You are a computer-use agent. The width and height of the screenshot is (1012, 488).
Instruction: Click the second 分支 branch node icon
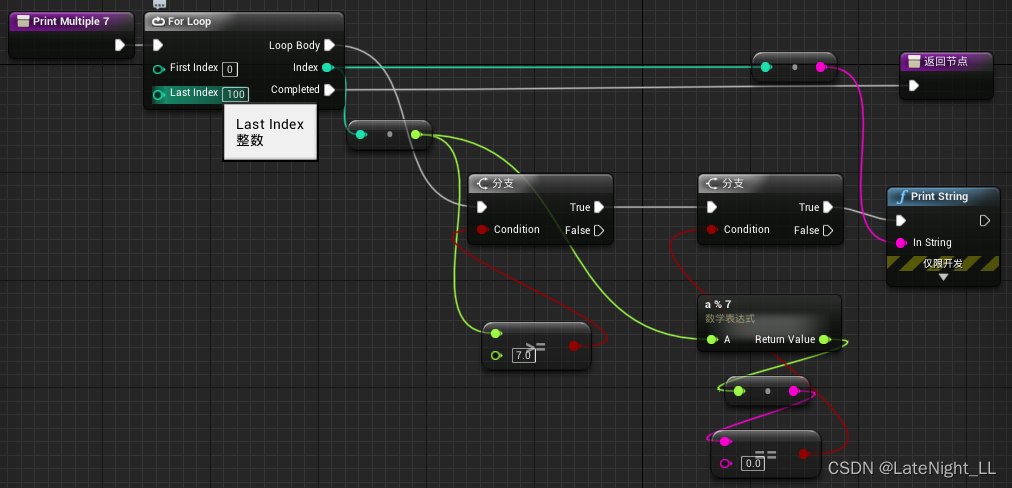tap(712, 184)
